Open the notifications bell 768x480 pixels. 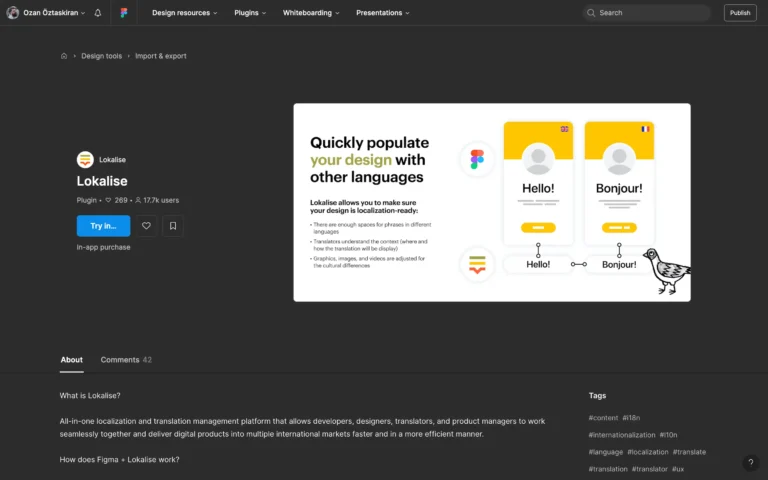pos(98,13)
